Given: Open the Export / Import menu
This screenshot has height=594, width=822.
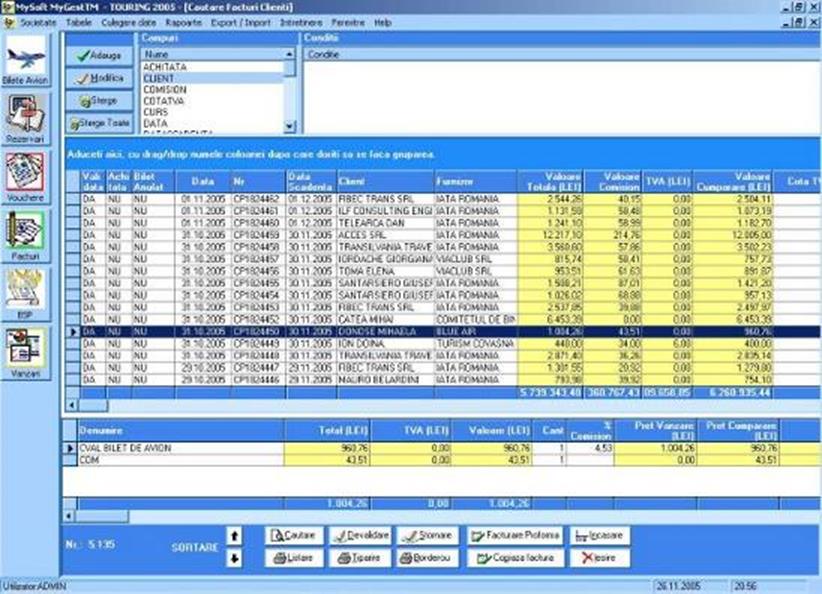Looking at the screenshot, I should coord(241,23).
